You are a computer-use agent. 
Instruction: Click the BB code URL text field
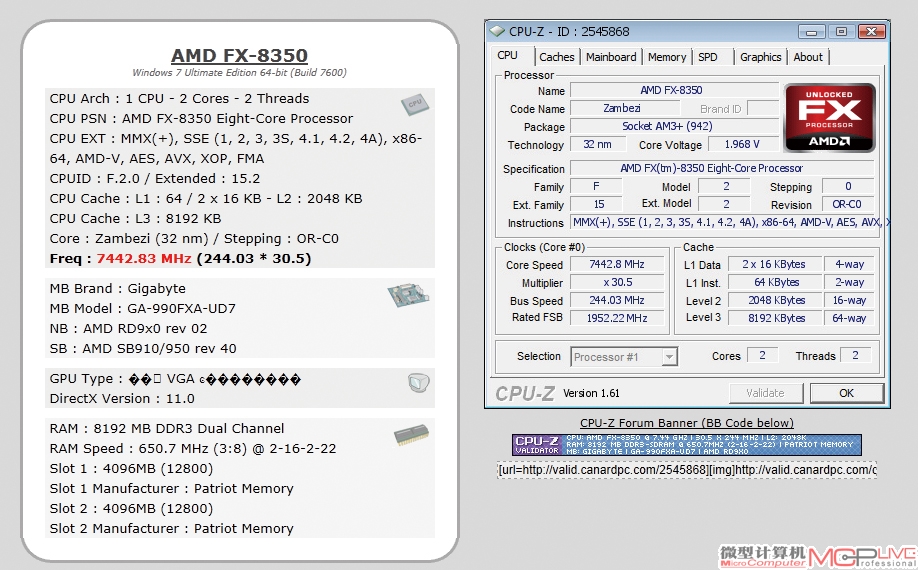point(687,470)
